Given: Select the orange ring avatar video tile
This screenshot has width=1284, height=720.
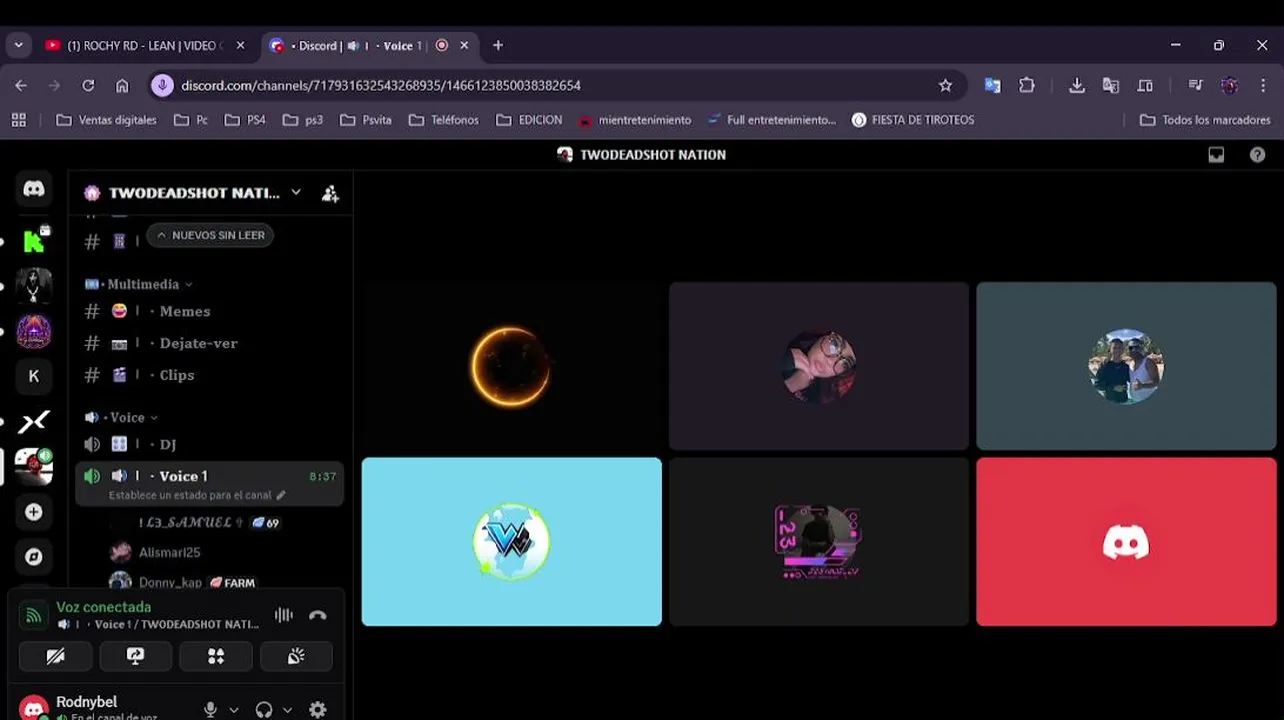Looking at the screenshot, I should click(511, 366).
